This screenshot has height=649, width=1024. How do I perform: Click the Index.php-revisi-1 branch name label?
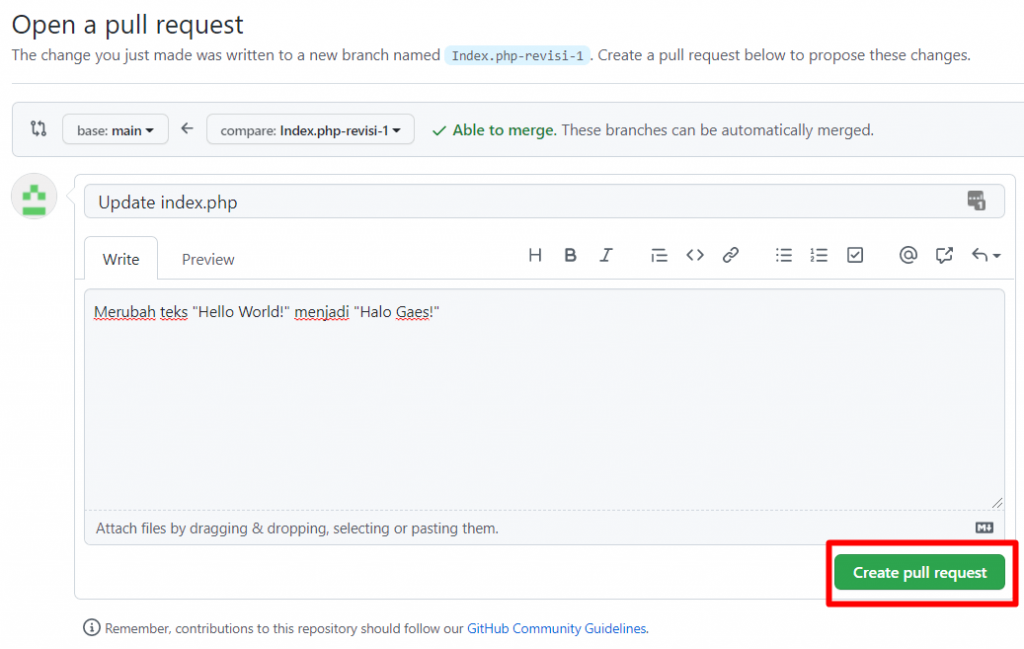pyautogui.click(x=517, y=55)
